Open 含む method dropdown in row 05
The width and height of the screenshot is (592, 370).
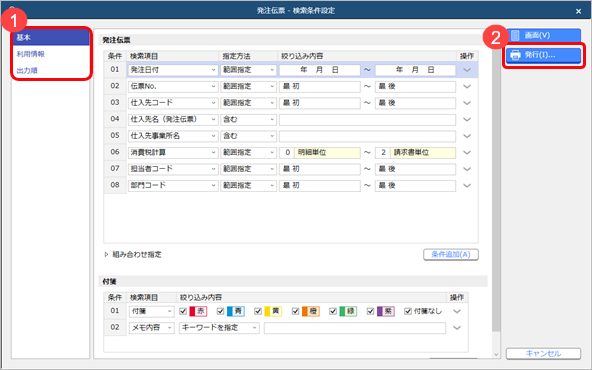point(248,136)
